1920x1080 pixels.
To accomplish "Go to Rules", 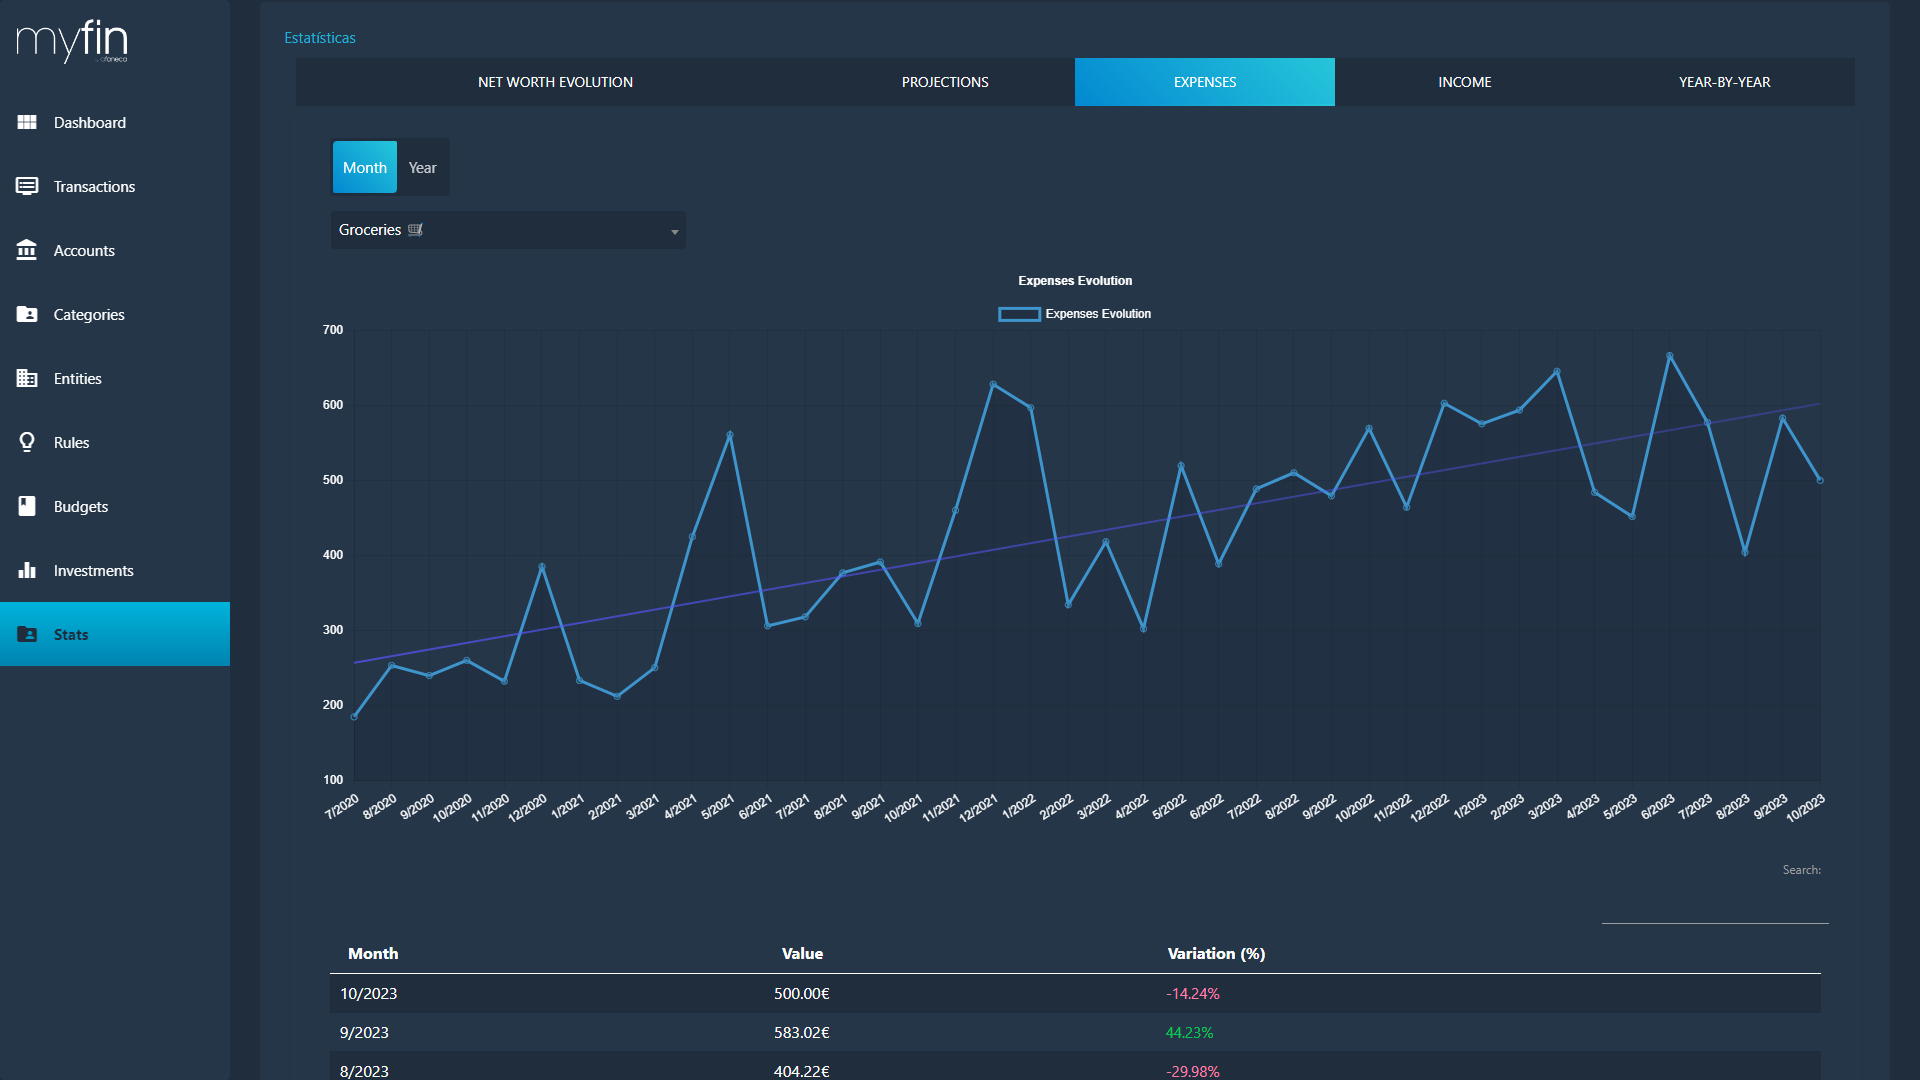I will click(115, 442).
